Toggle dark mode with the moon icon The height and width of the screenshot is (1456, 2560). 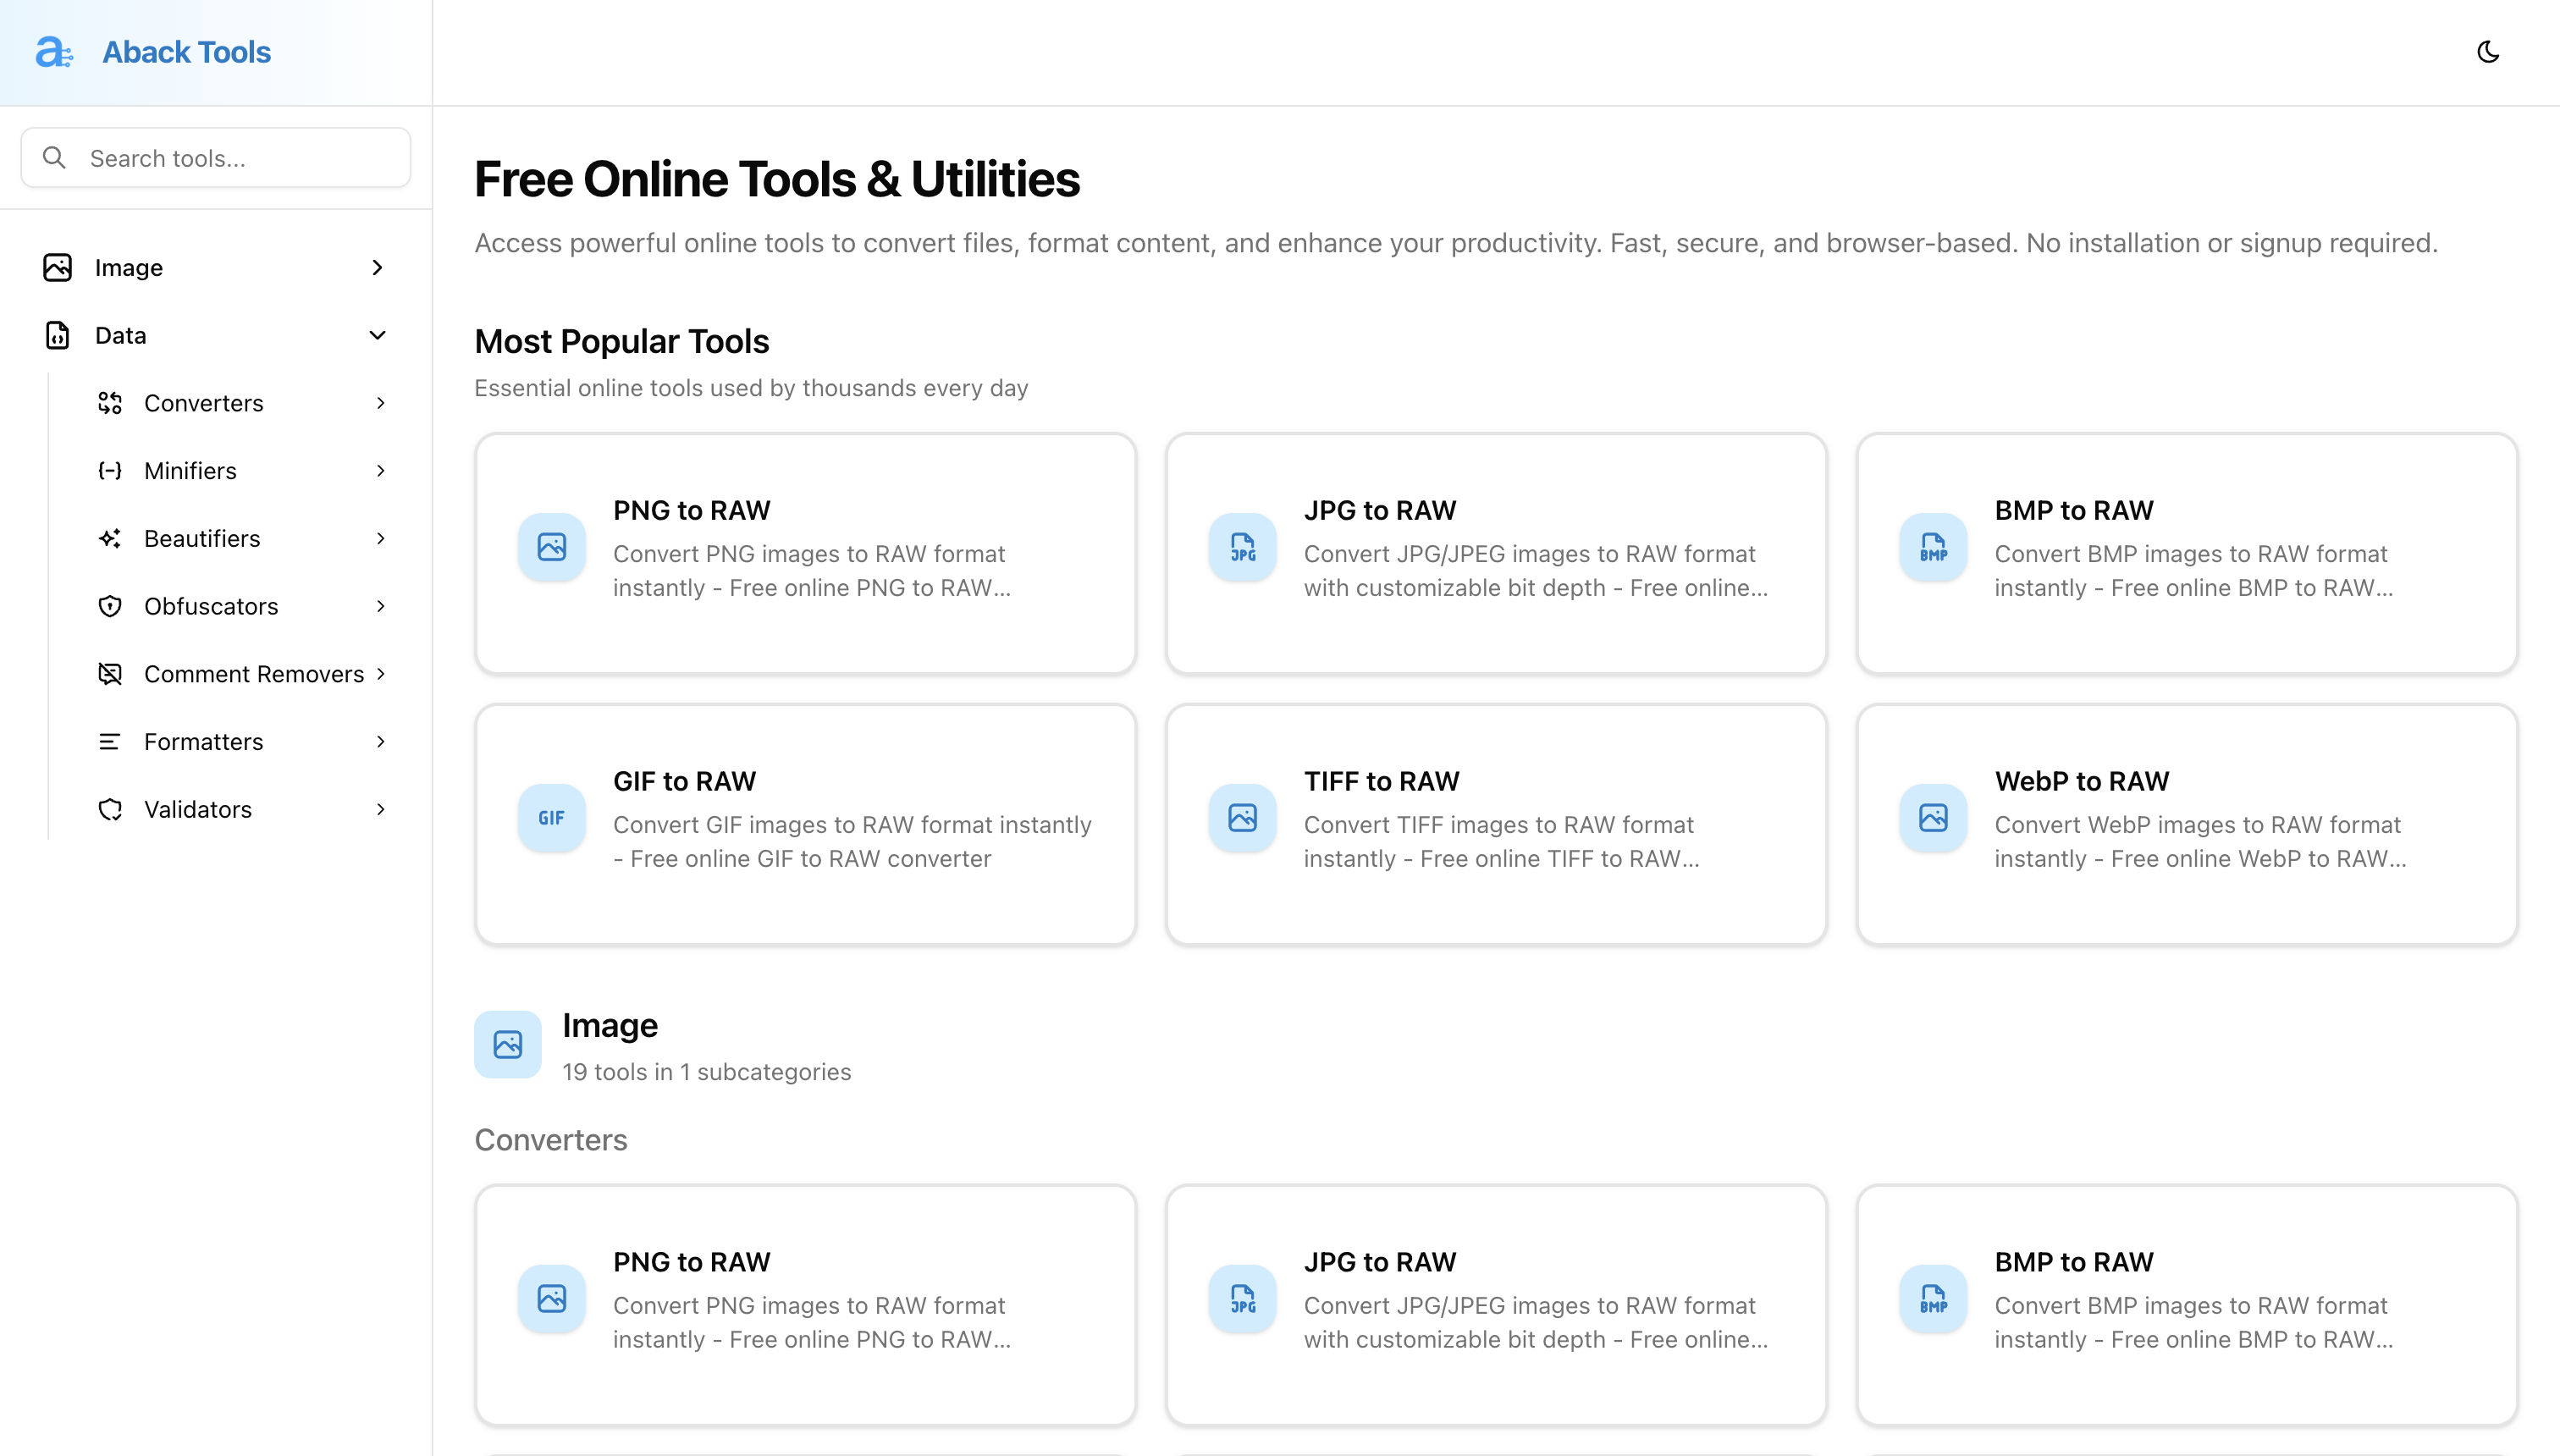(2488, 52)
